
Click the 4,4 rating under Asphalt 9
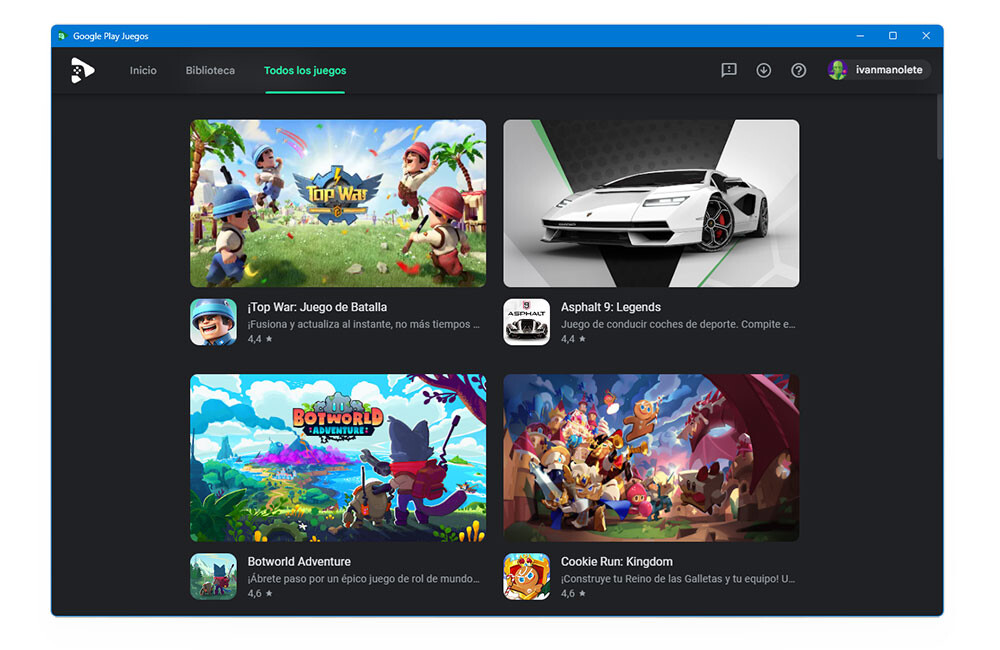(x=573, y=339)
